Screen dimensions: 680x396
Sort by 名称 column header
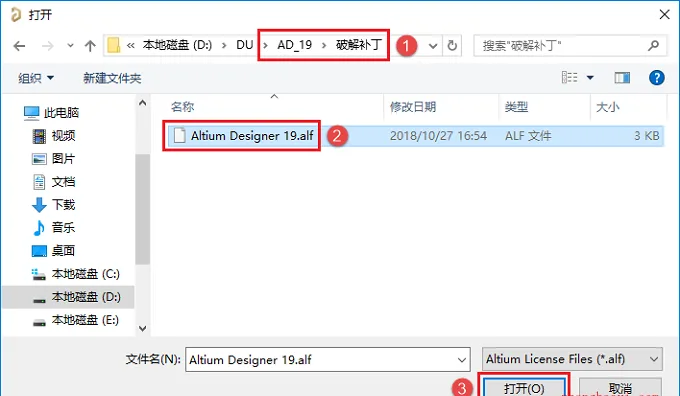(x=182, y=107)
